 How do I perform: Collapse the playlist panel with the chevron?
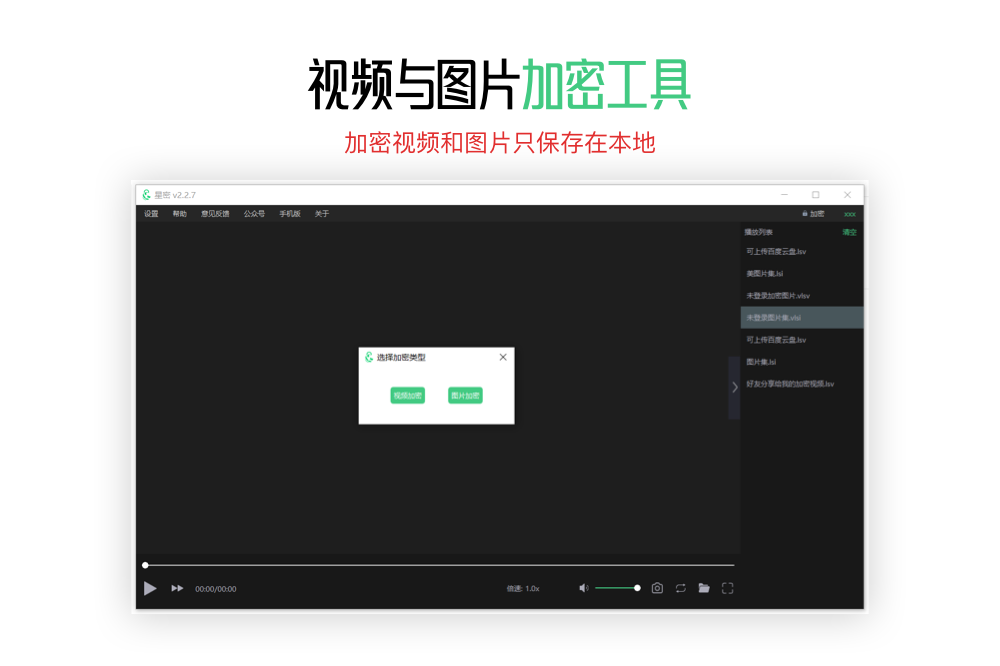(x=734, y=387)
